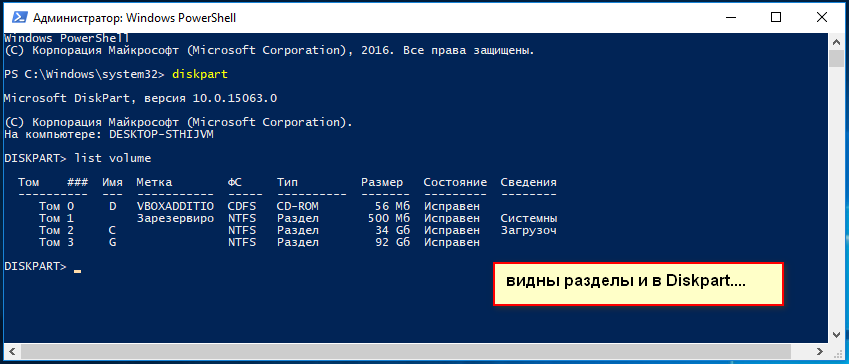
Task: Close the PowerShell window
Action: 822,17
